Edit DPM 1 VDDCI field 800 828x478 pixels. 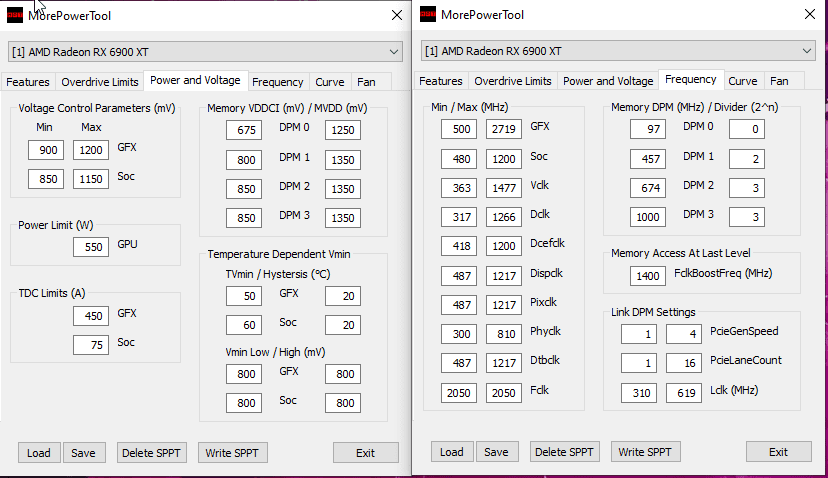pyautogui.click(x=244, y=160)
